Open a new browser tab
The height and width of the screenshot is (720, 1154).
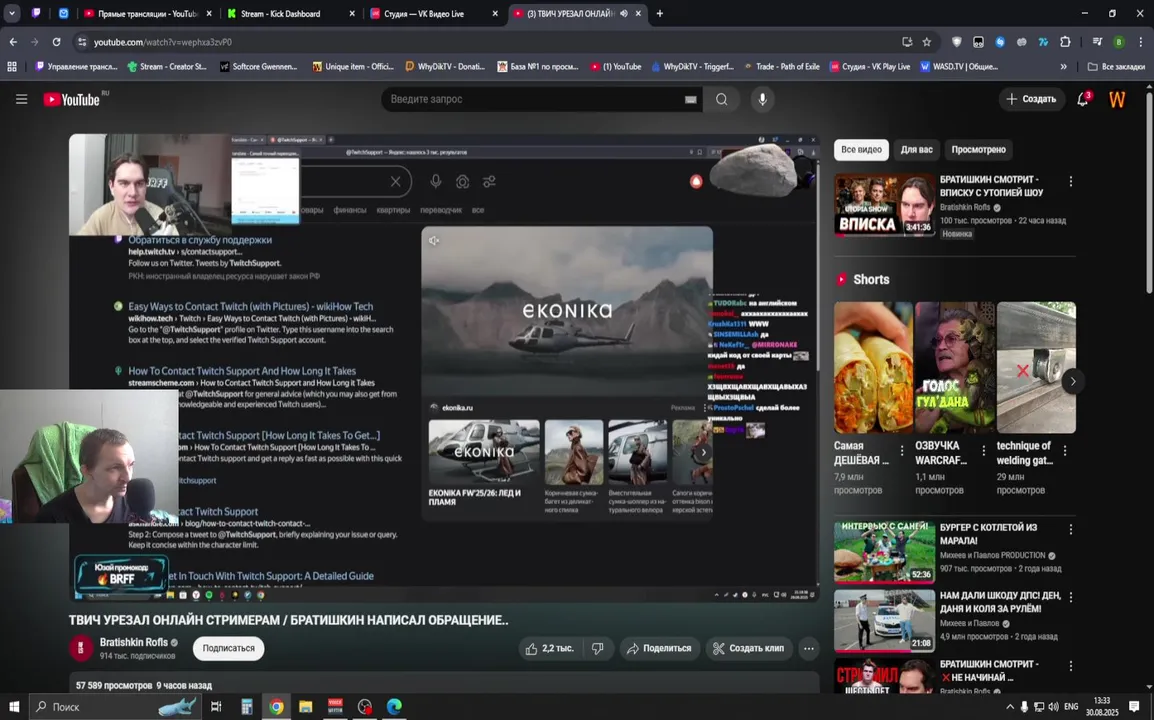pyautogui.click(x=659, y=13)
